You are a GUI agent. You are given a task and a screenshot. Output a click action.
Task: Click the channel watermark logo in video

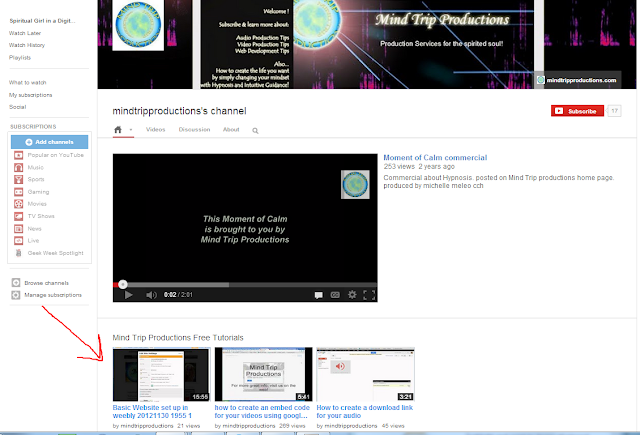355,184
